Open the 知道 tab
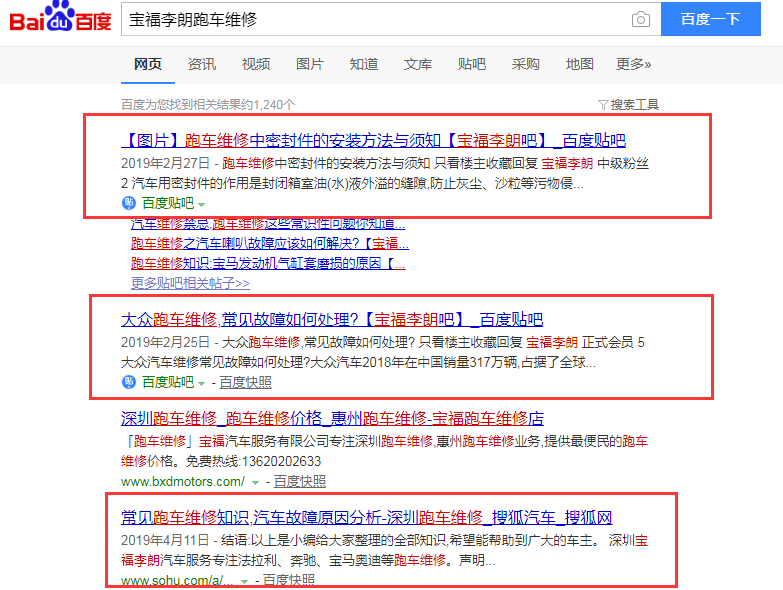The height and width of the screenshot is (590, 783). click(x=364, y=64)
